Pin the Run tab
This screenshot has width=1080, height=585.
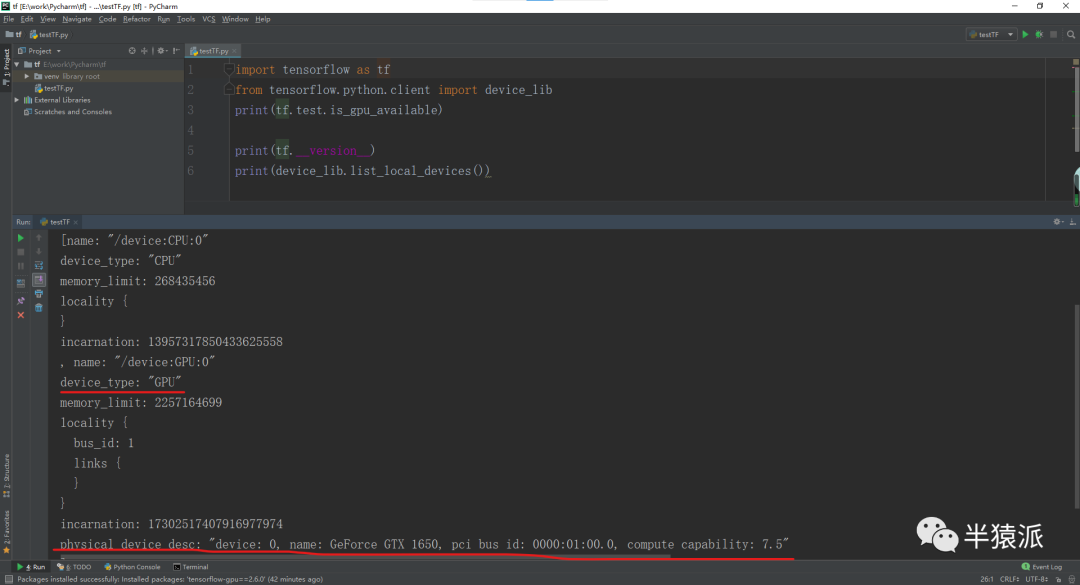(x=21, y=301)
